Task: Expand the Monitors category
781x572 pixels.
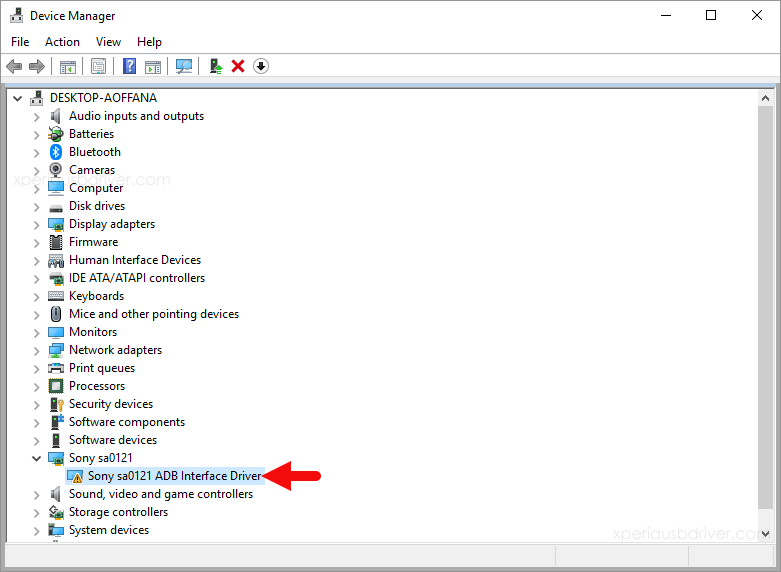Action: (x=36, y=332)
